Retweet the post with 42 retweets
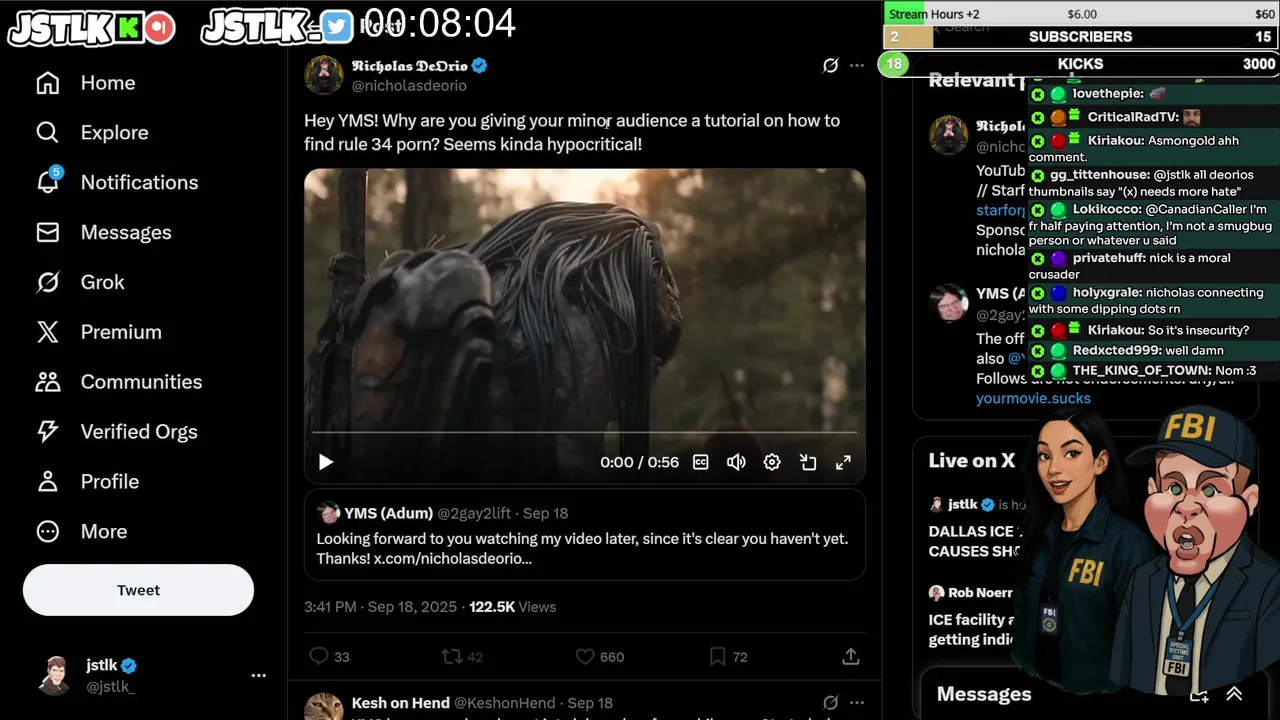This screenshot has width=1280, height=720. pyautogui.click(x=462, y=657)
